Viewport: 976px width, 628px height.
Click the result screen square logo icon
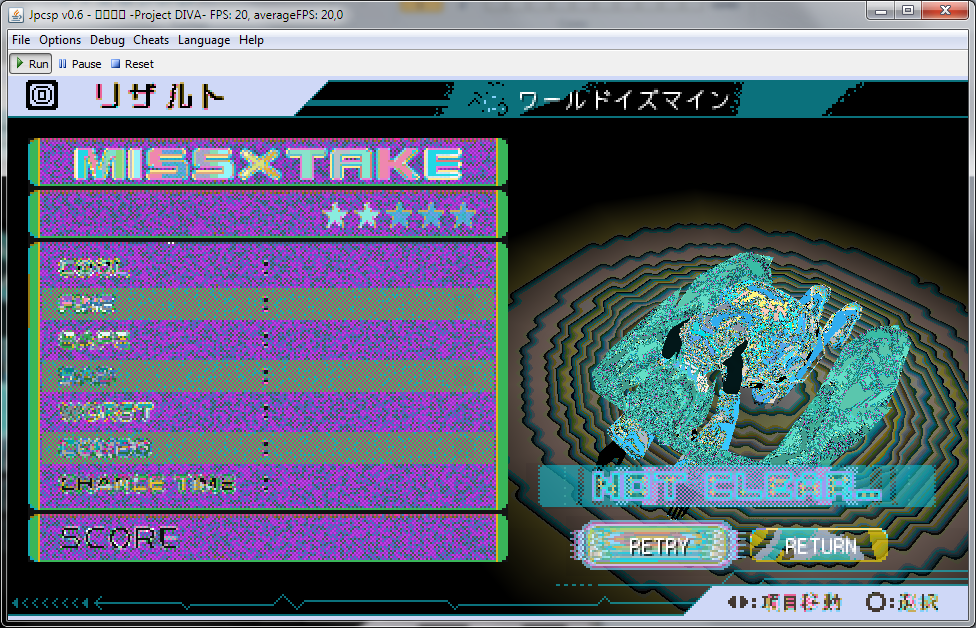pos(42,95)
